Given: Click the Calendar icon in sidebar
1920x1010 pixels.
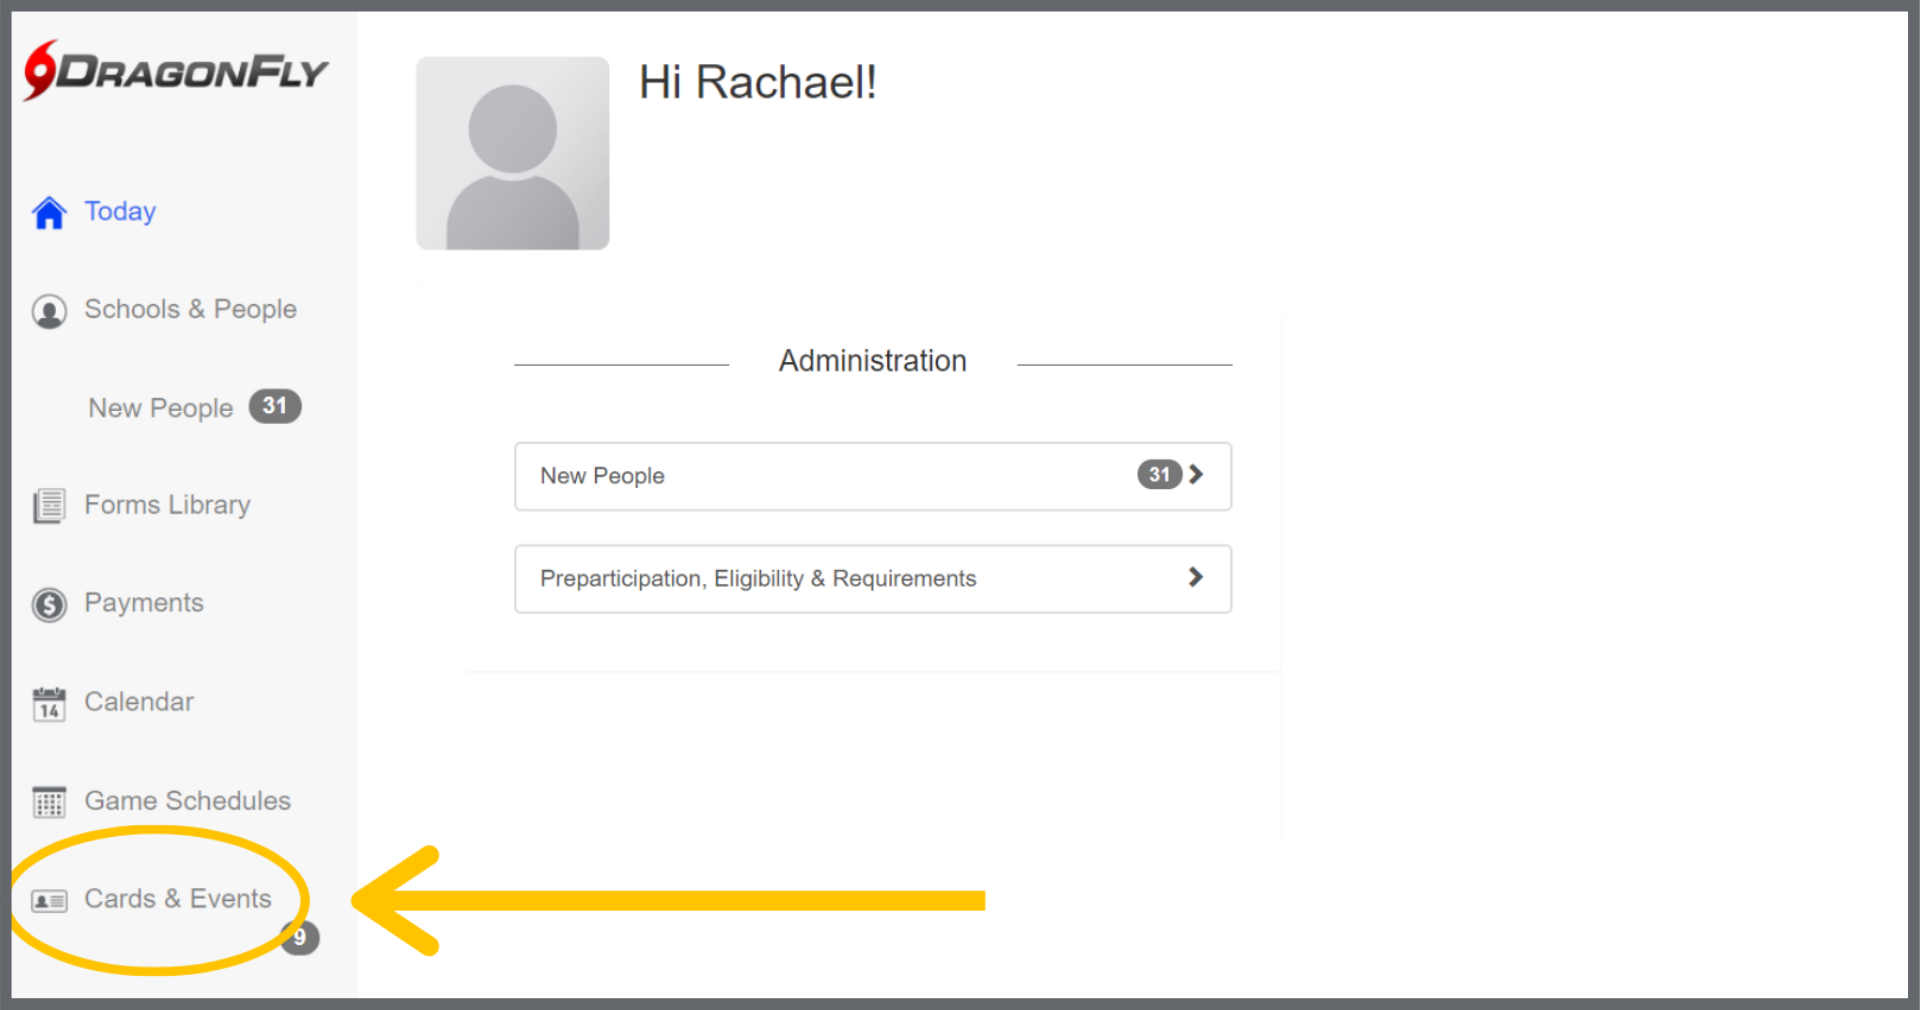Looking at the screenshot, I should coord(49,704).
